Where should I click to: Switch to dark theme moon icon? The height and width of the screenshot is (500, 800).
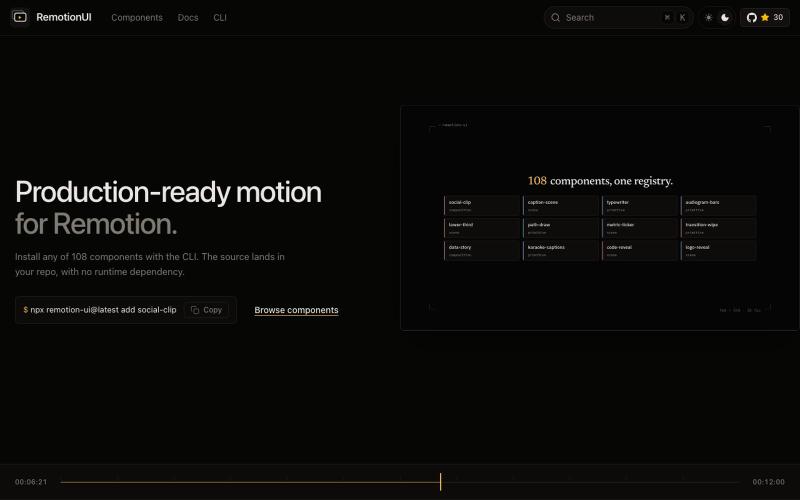point(725,17)
